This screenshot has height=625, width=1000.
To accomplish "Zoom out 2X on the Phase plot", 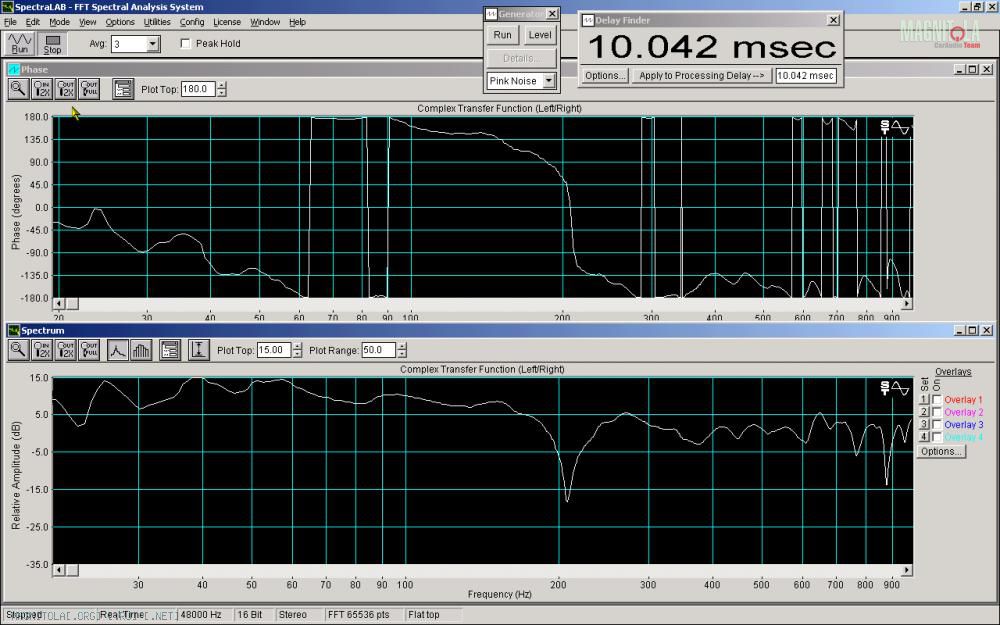I will point(66,89).
